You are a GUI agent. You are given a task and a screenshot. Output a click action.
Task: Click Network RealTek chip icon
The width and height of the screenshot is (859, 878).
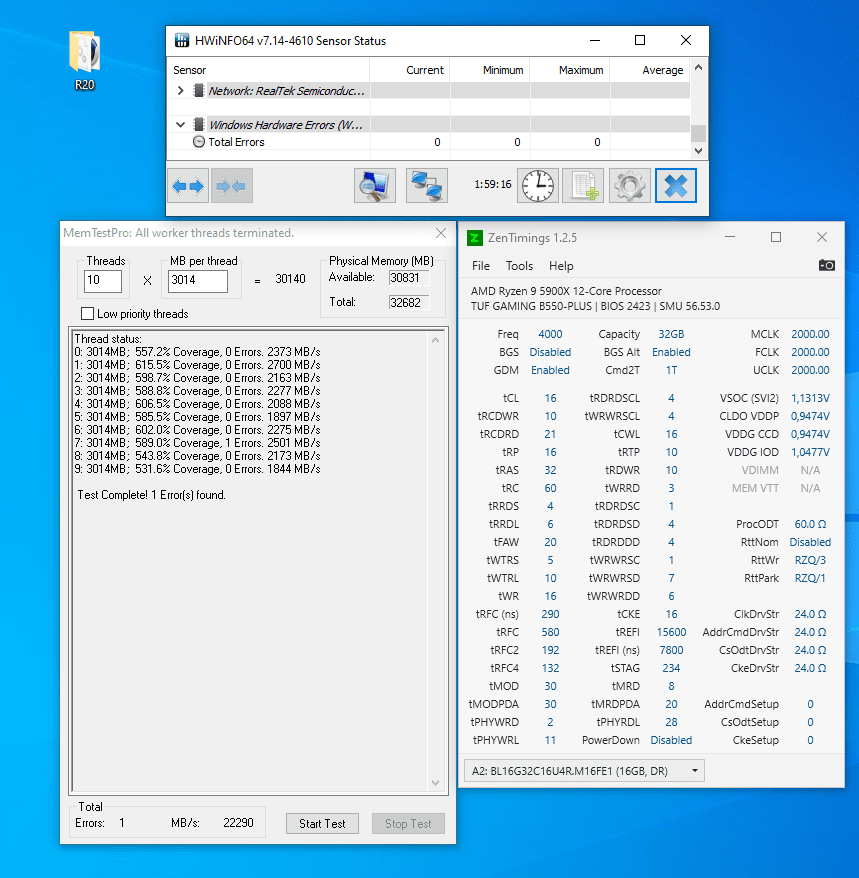[x=199, y=91]
